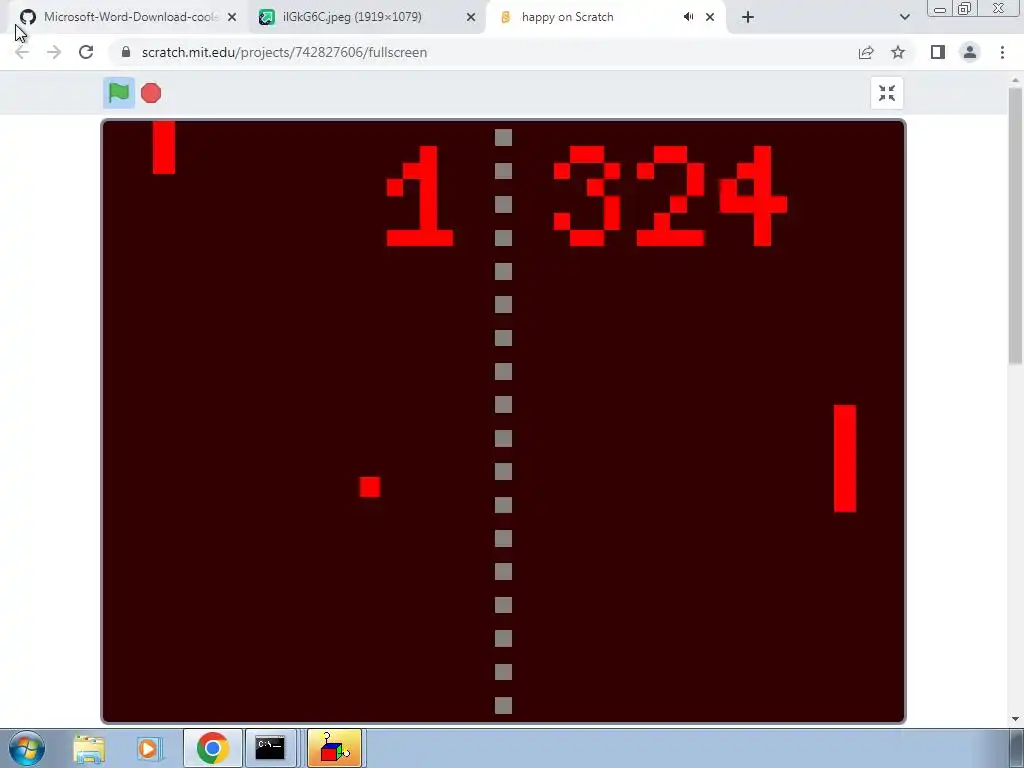Click Show desktop at the taskbar edge

(1017, 748)
